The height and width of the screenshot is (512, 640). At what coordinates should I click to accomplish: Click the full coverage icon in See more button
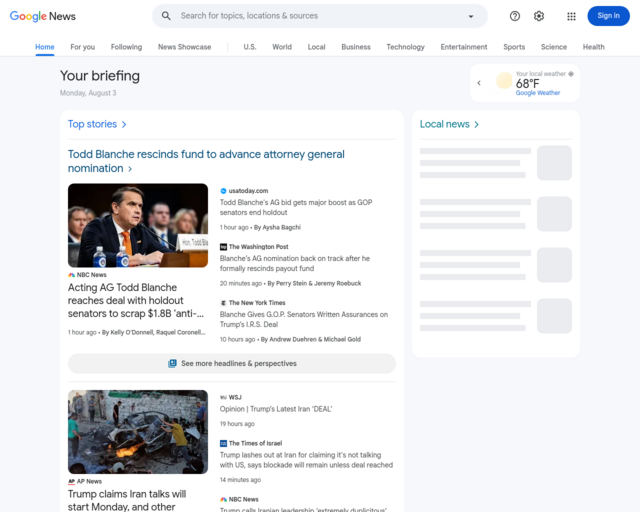[173, 363]
